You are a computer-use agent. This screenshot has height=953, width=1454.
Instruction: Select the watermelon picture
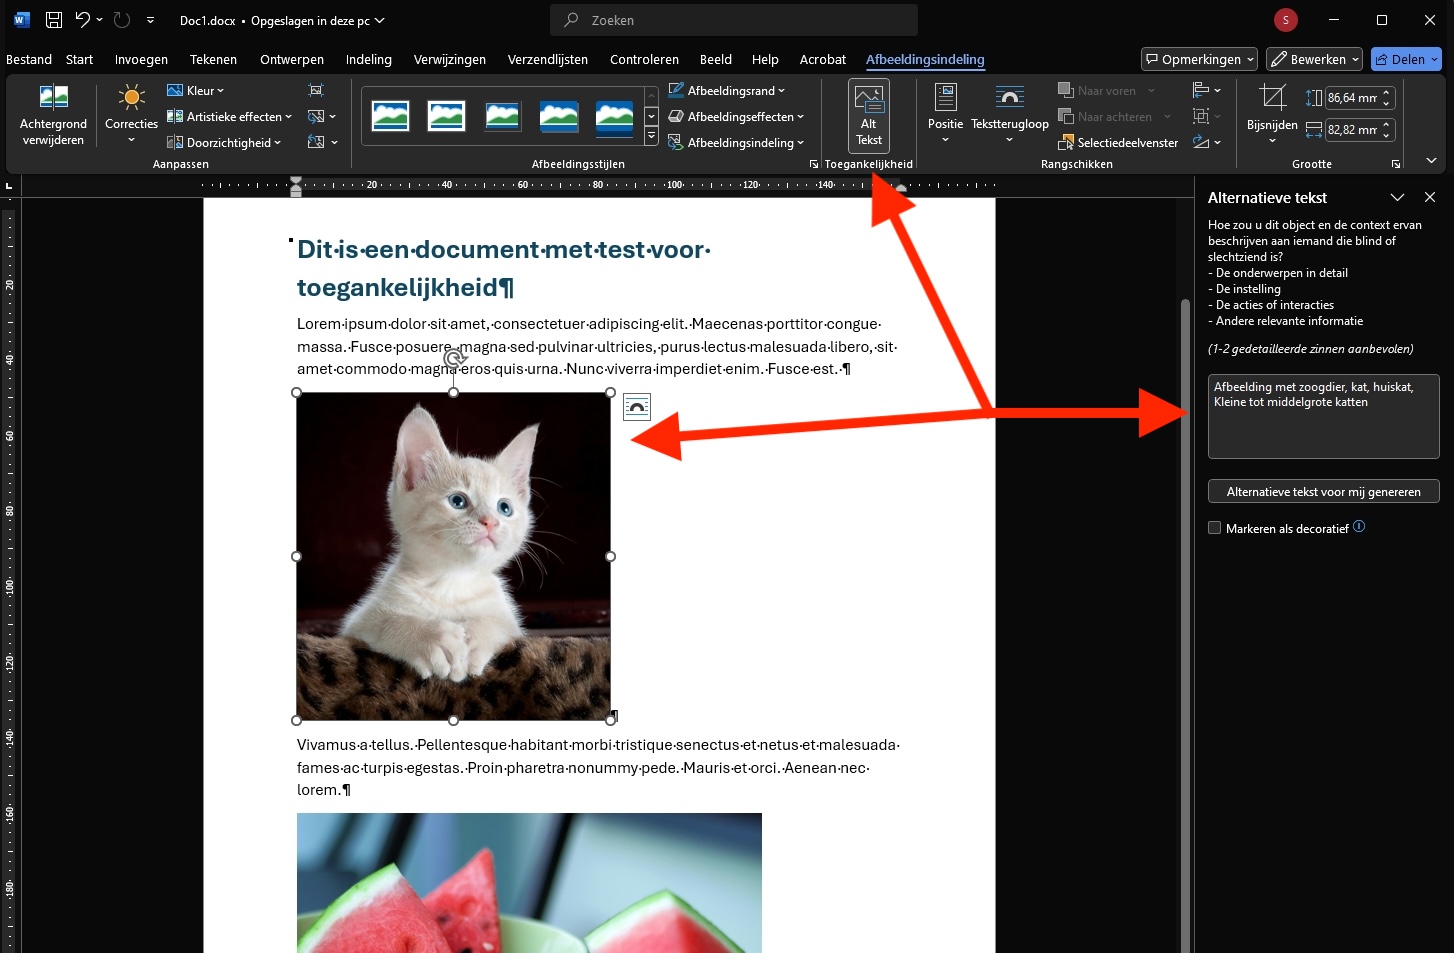coord(529,883)
